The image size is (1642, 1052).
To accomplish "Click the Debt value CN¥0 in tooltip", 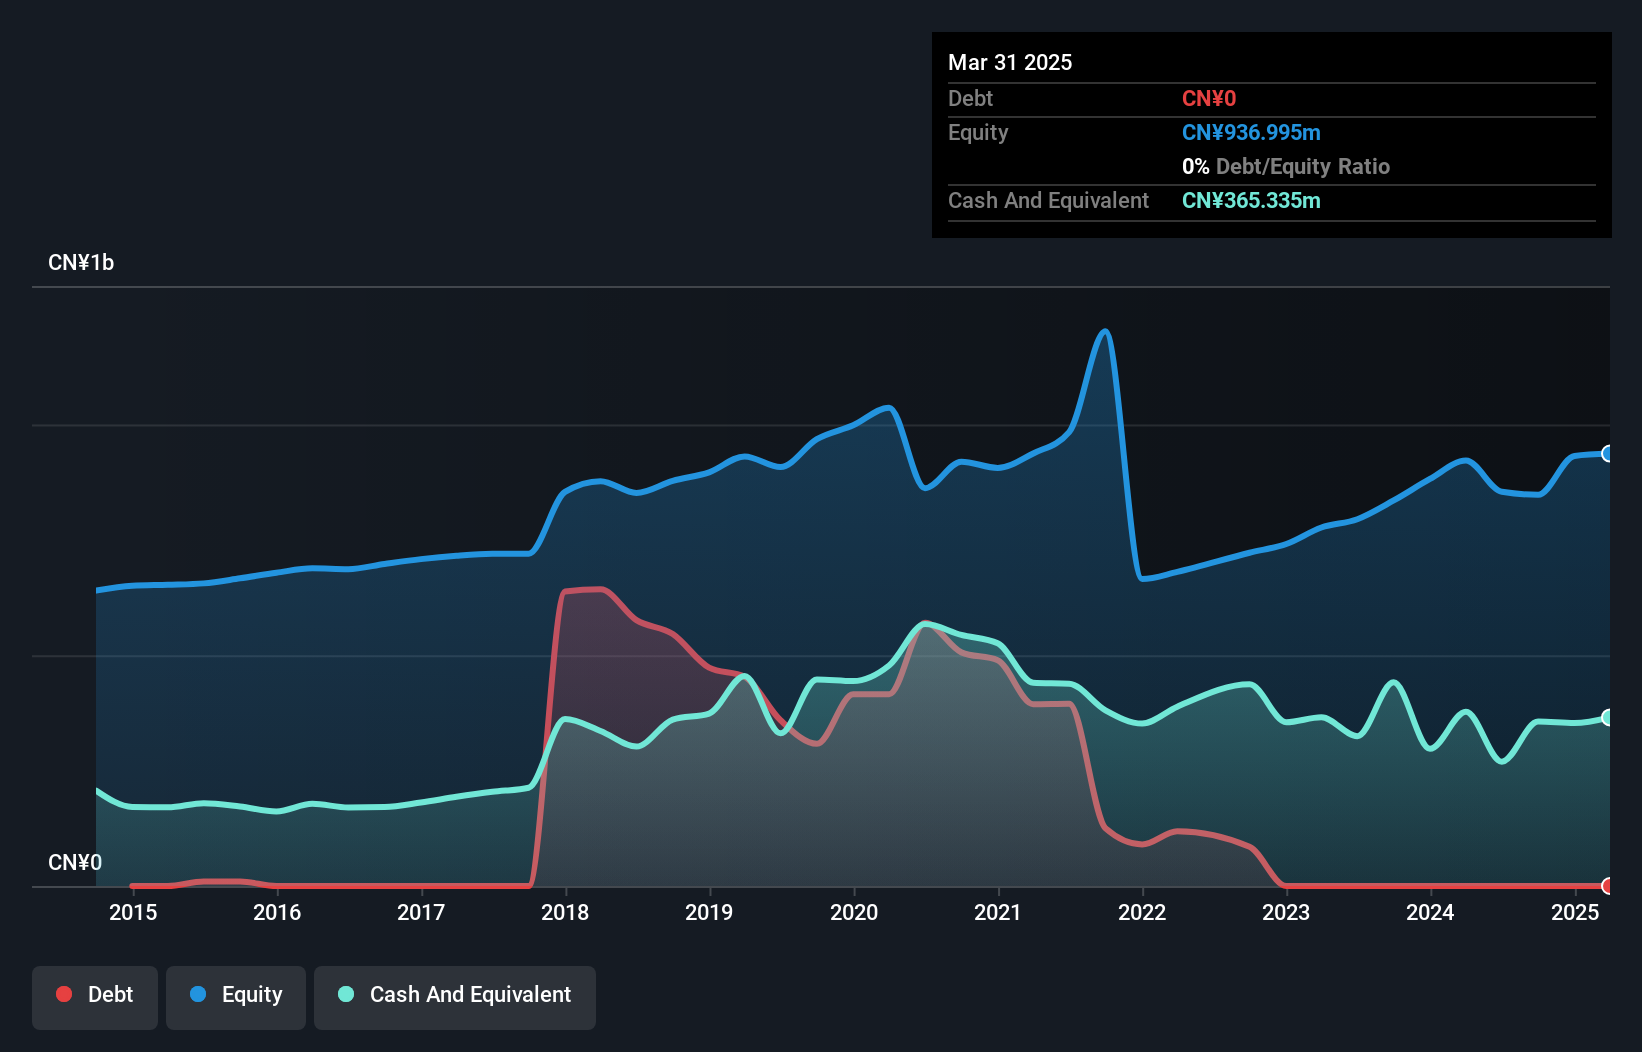I will (1209, 98).
